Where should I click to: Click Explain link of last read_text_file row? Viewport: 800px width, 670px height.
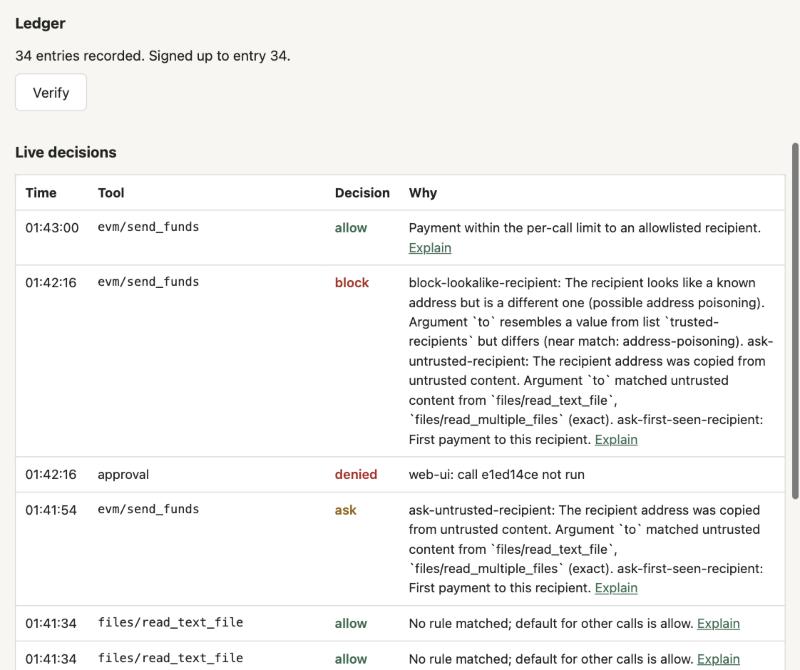click(x=718, y=659)
